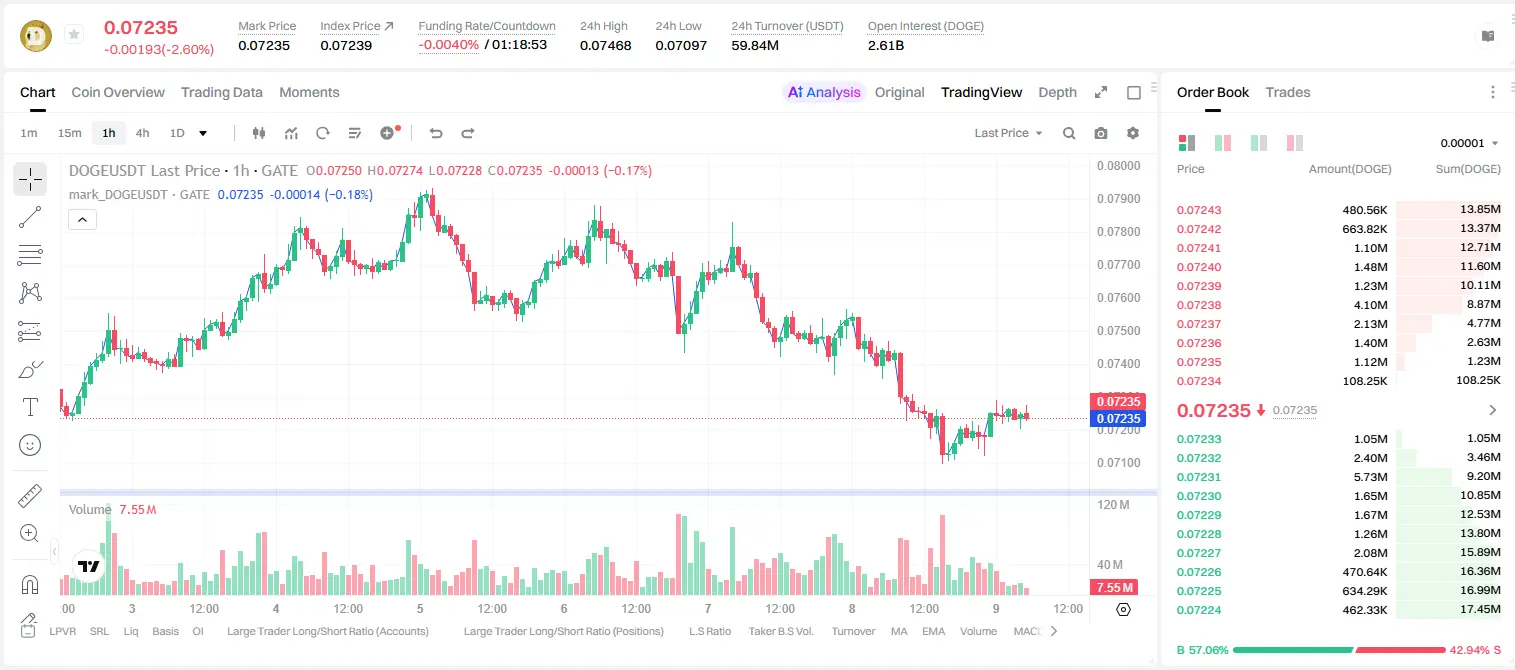This screenshot has height=670, width=1515.
Task: Toggle the square layout checkbox near Depth
Action: 1134,93
